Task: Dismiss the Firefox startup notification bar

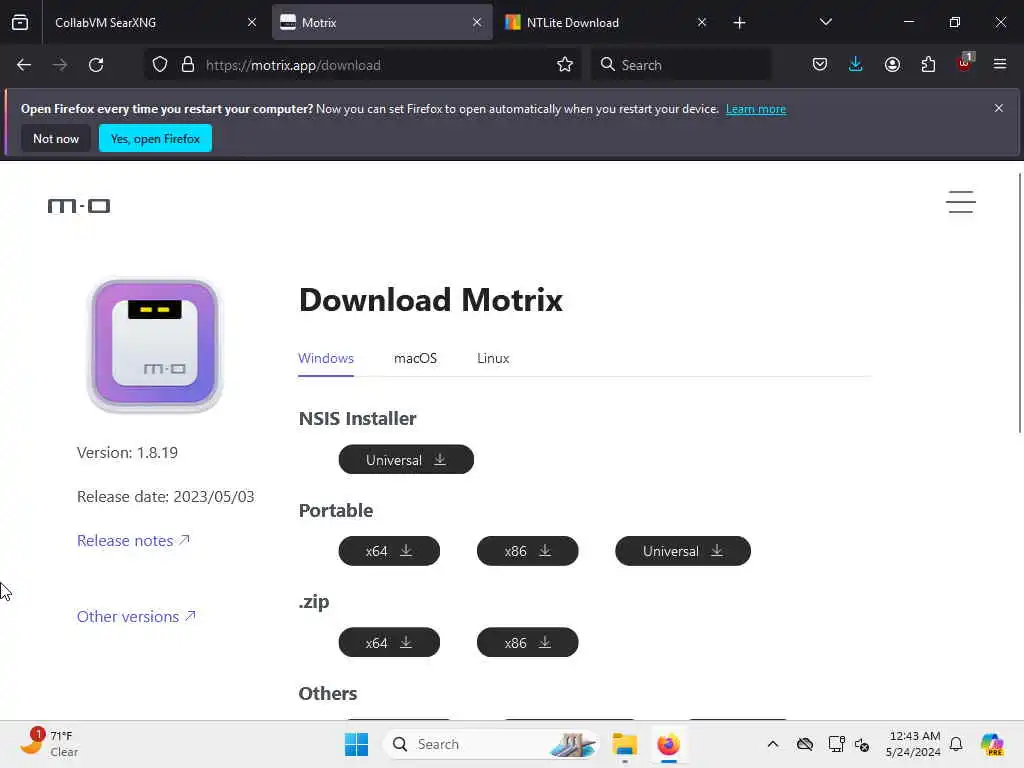Action: (999, 108)
